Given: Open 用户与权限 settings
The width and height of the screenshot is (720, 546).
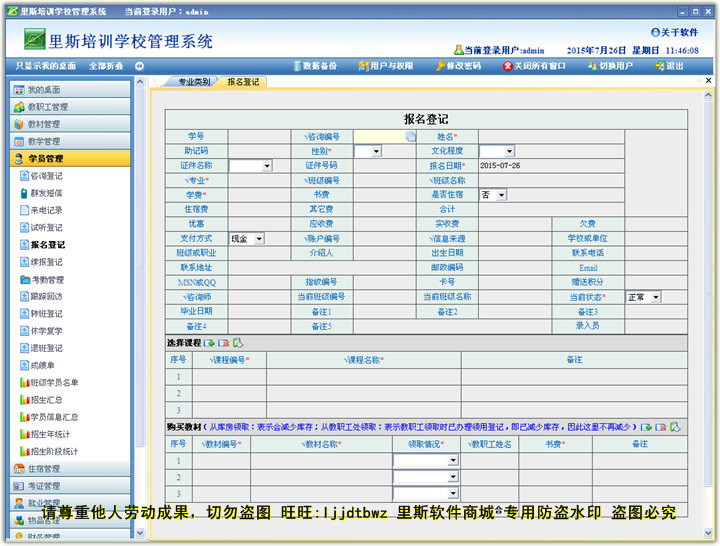Looking at the screenshot, I should point(386,66).
